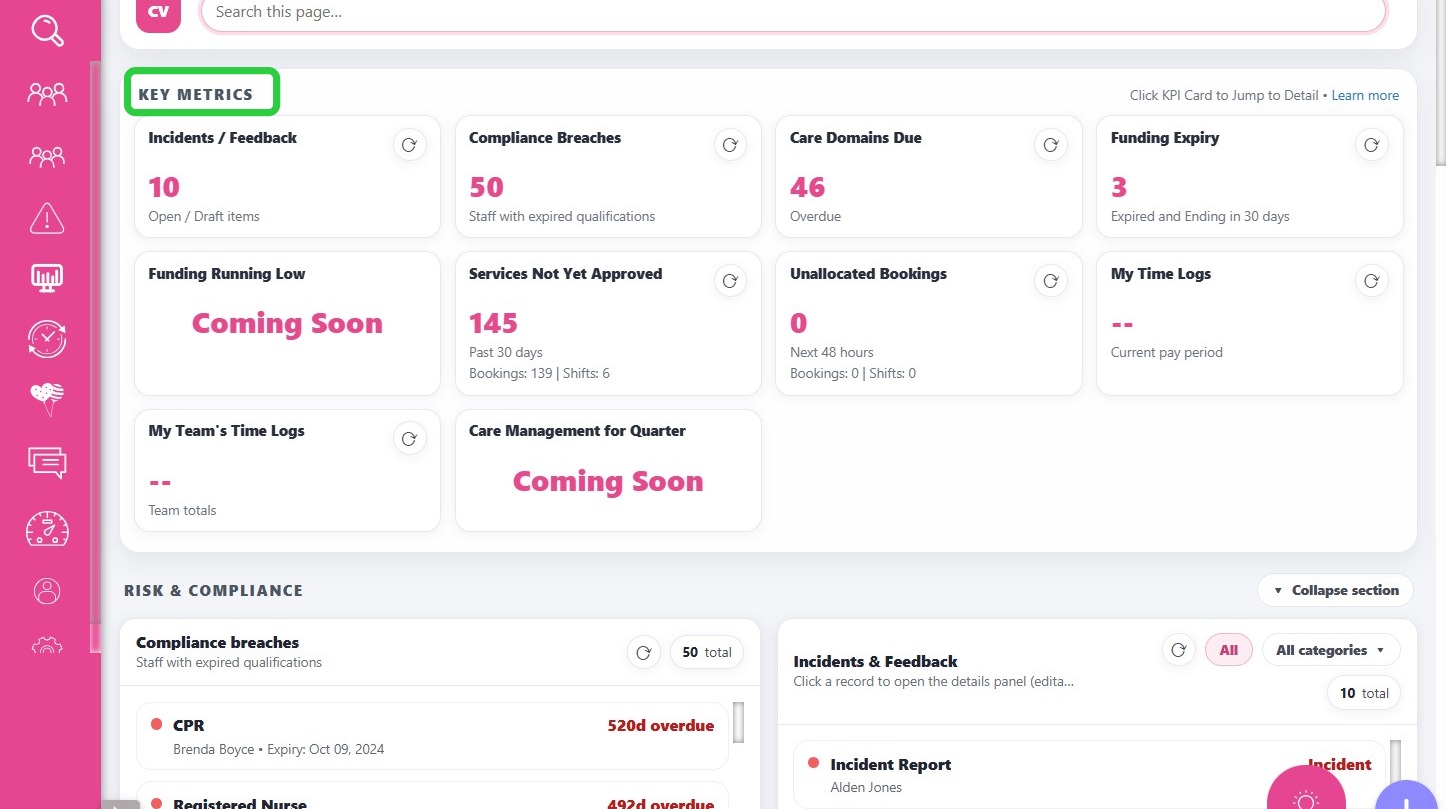Collapse the Risk & Compliance section
Screen dimensions: 1446x809
pyautogui.click(x=1335, y=590)
